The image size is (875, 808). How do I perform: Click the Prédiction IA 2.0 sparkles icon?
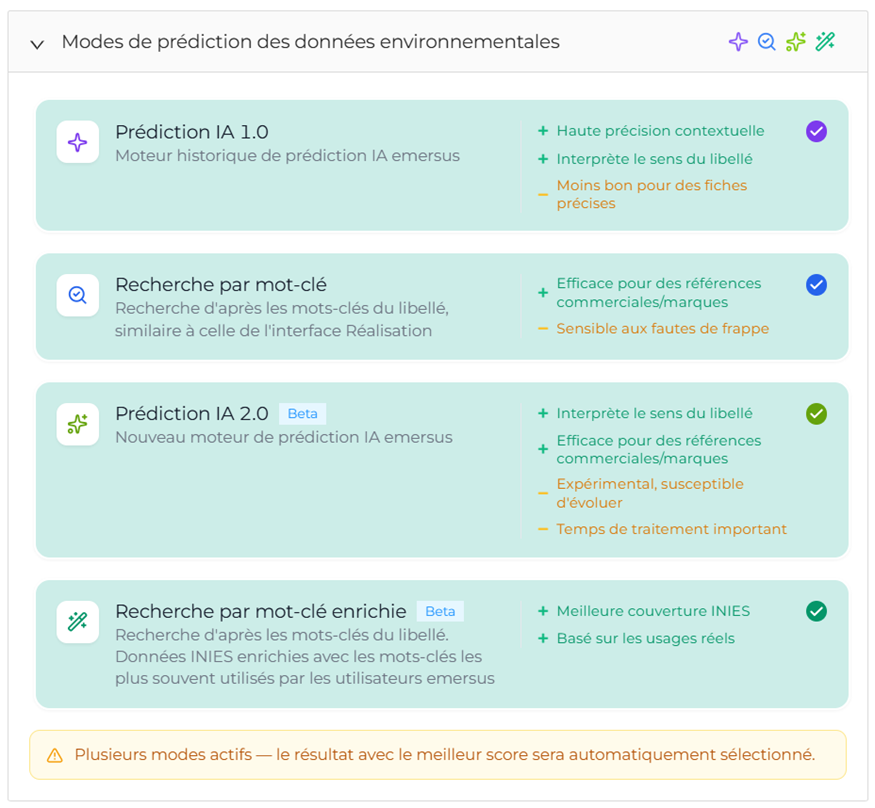[78, 424]
